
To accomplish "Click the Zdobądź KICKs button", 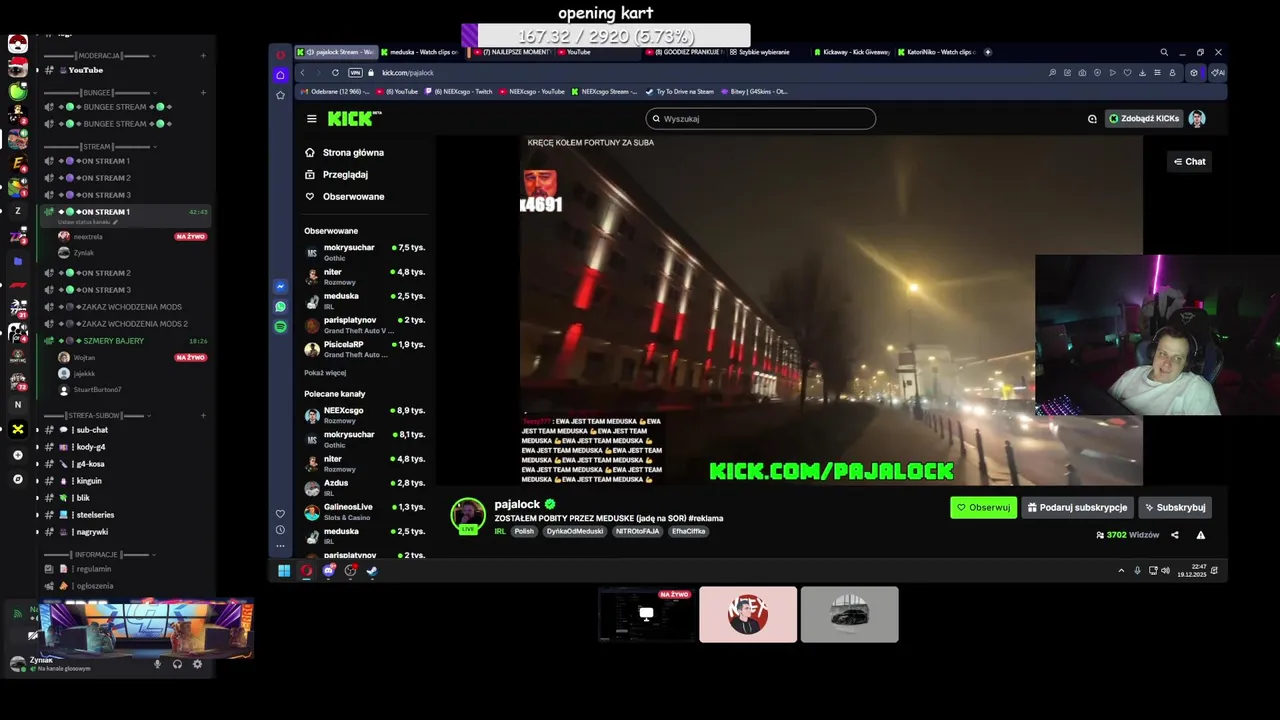I will click(x=1144, y=118).
